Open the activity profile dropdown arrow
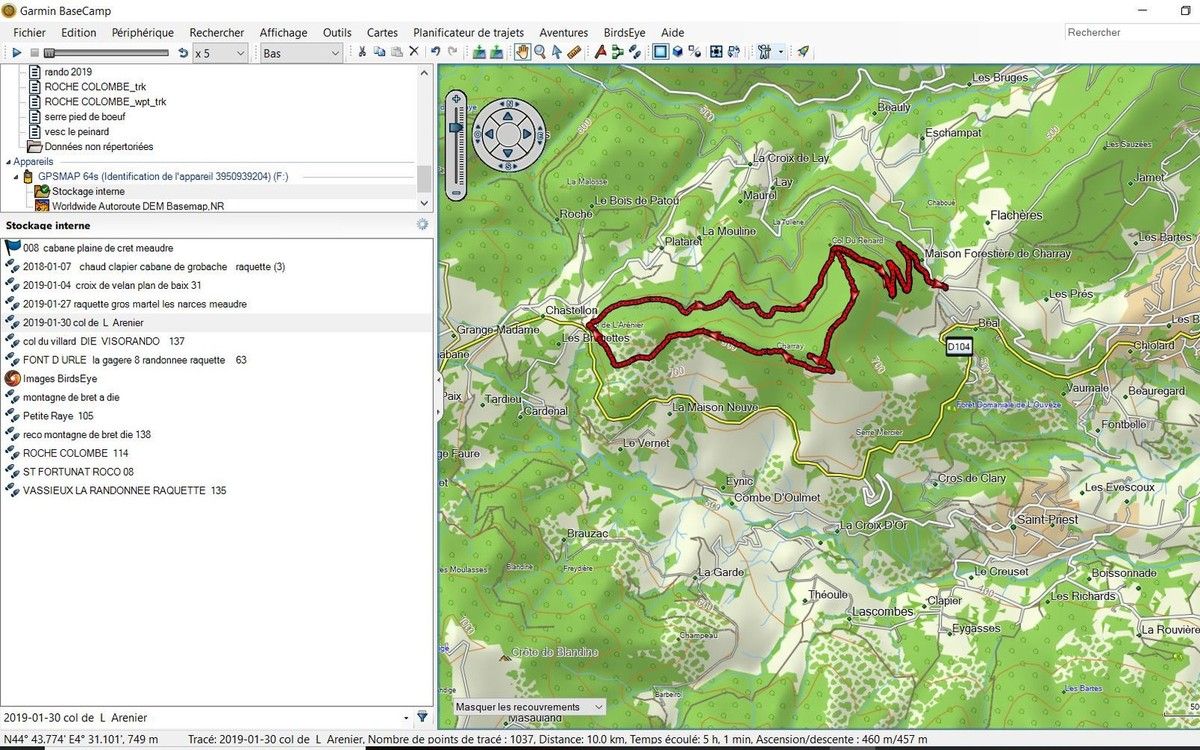The image size is (1200, 750). pos(781,52)
